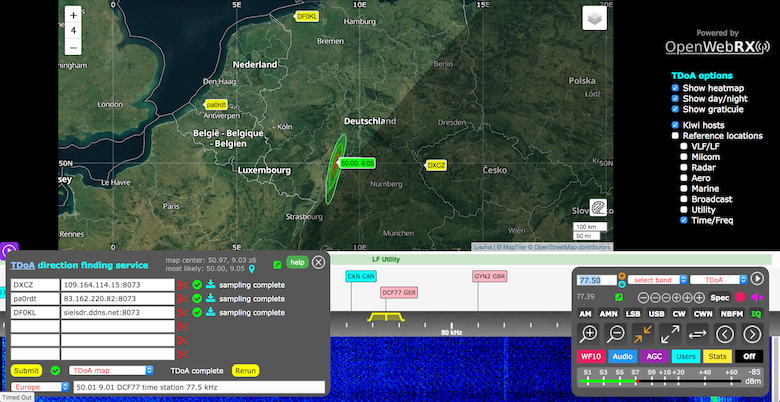Remove DXCZ host with scissors icon
Screen dimensions: 780x402
pos(182,285)
